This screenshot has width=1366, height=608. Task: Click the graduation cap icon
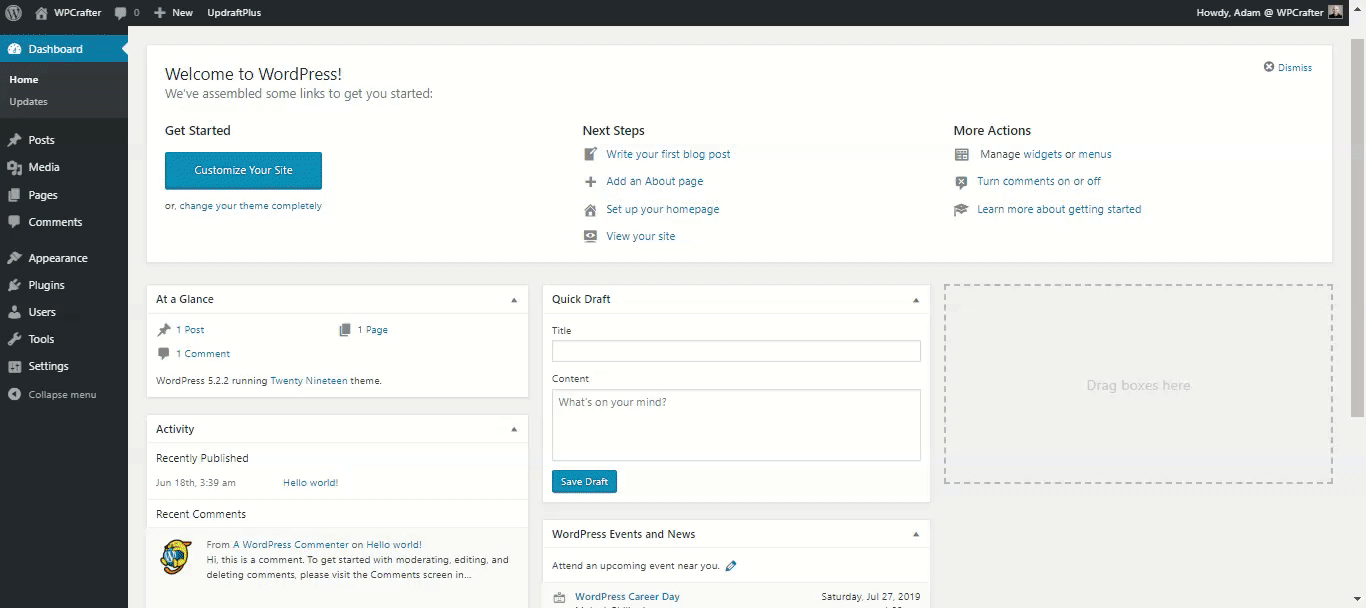[961, 210]
